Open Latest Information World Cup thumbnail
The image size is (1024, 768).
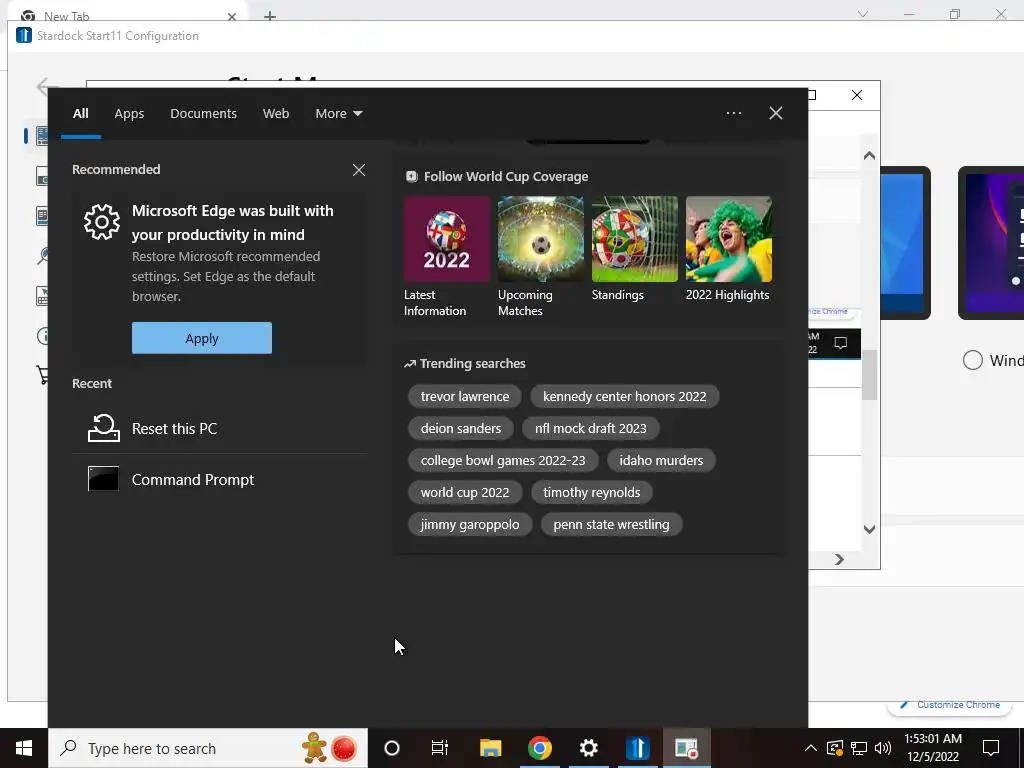[x=447, y=239]
